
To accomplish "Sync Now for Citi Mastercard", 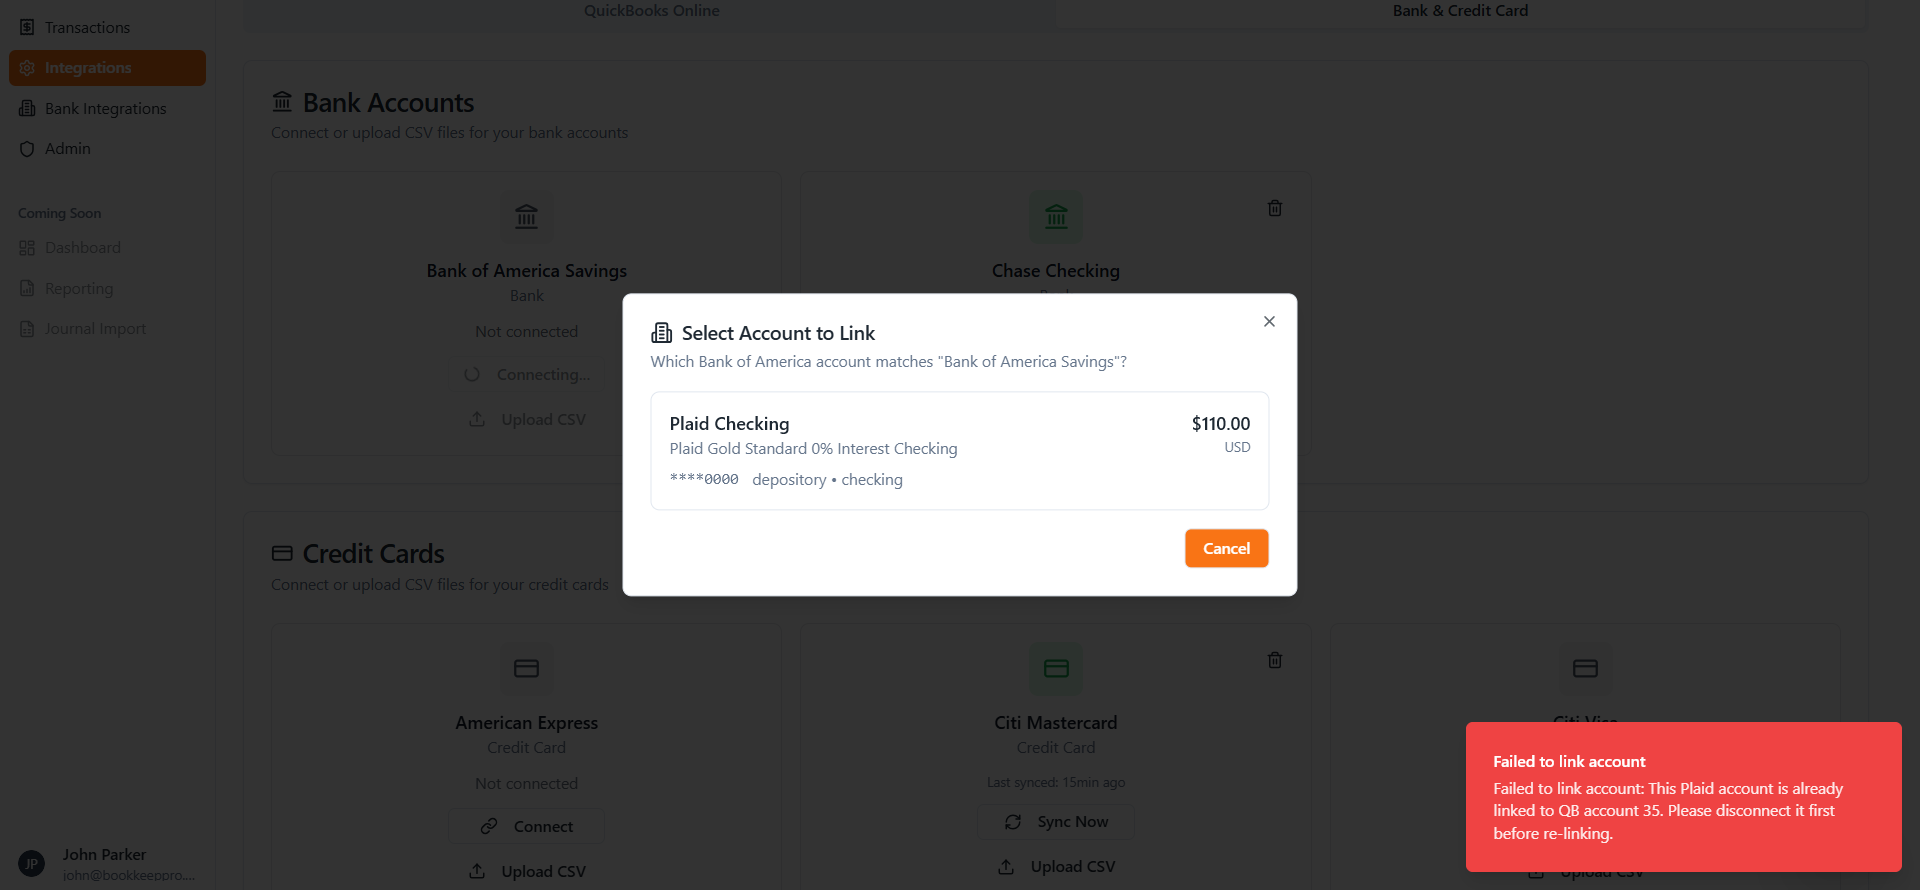I will tap(1056, 822).
